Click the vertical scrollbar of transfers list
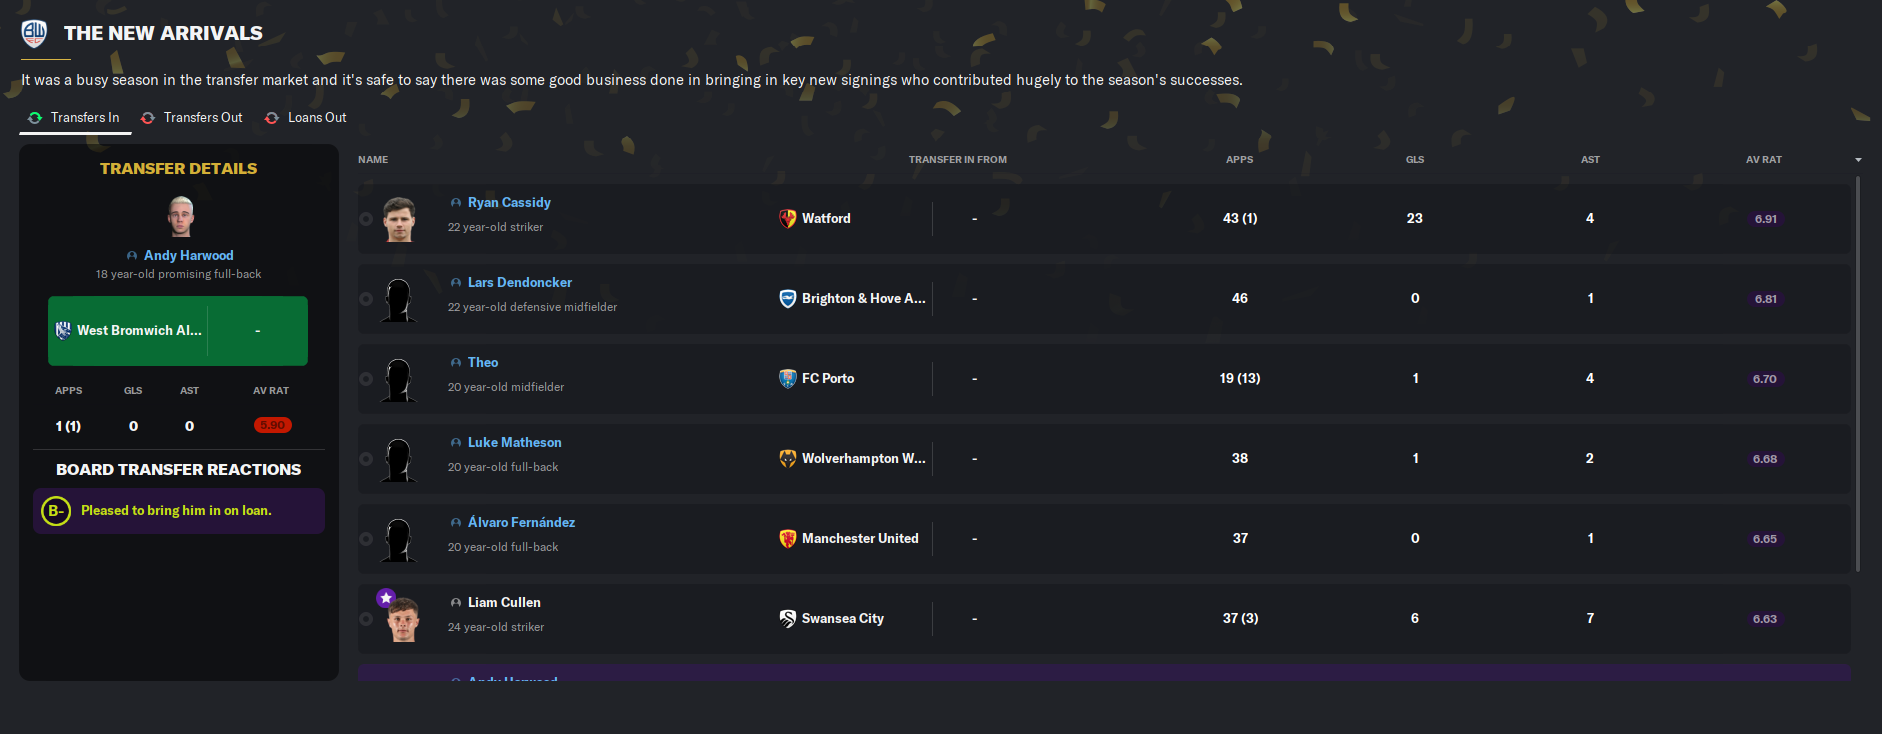Viewport: 1882px width, 734px height. pos(1858,372)
